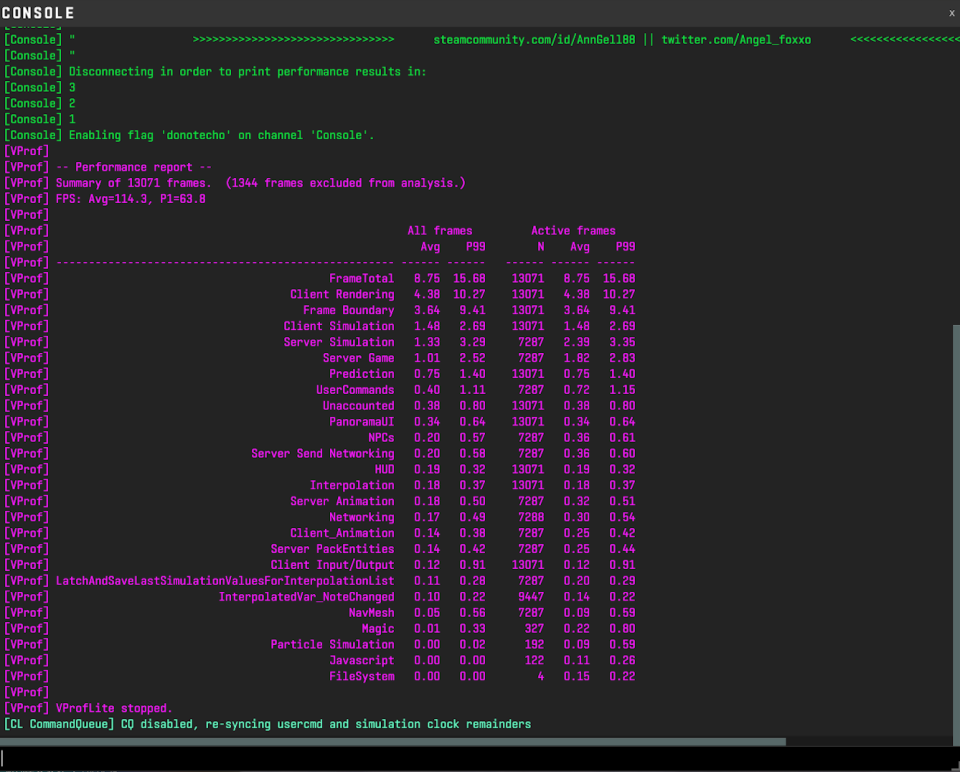The image size is (960, 772).
Task: Click the Javascript row label
Action: 361,661
